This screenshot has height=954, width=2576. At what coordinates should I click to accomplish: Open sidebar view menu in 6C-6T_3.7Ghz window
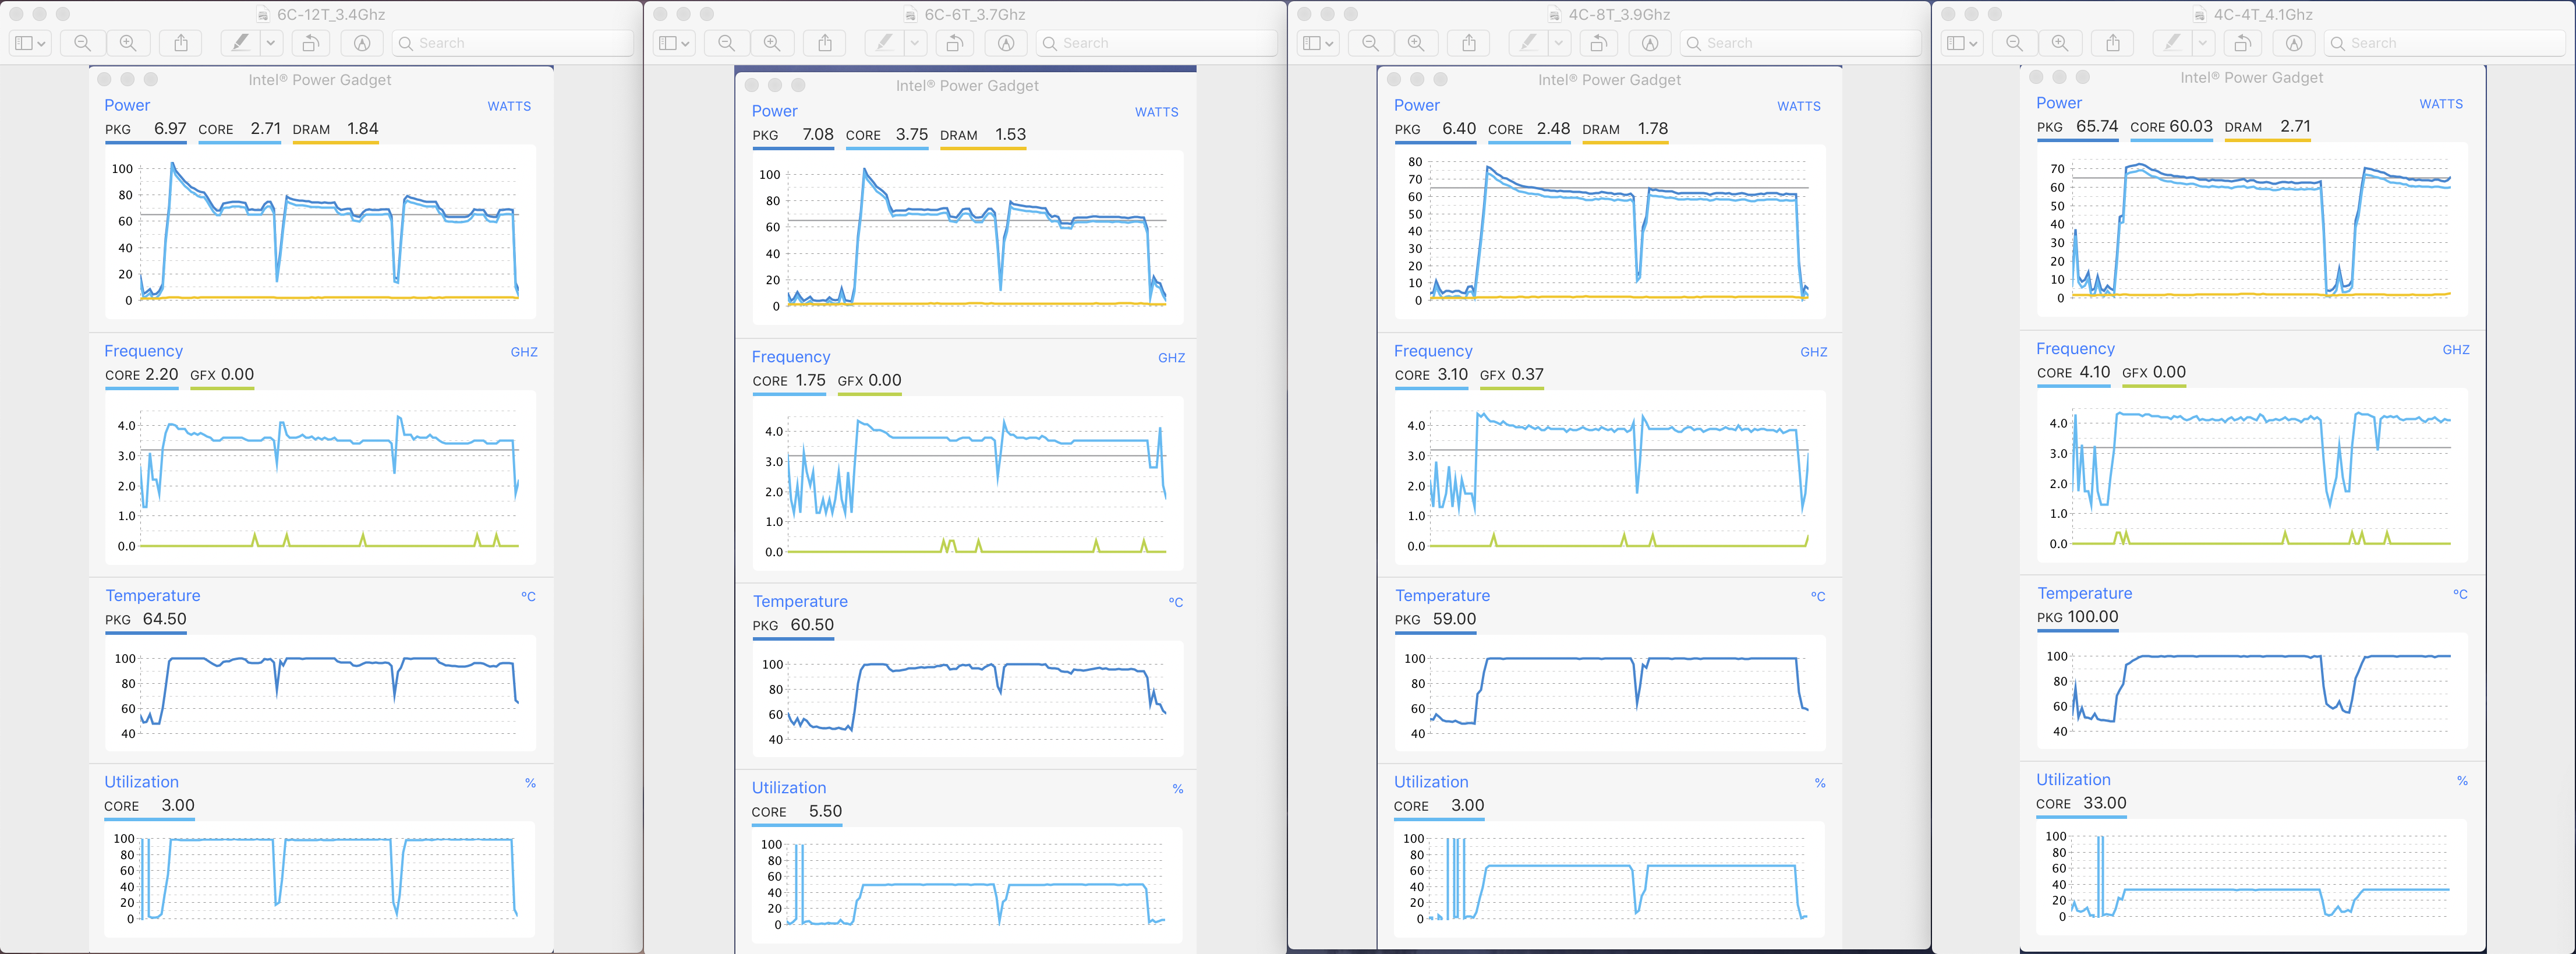click(674, 43)
